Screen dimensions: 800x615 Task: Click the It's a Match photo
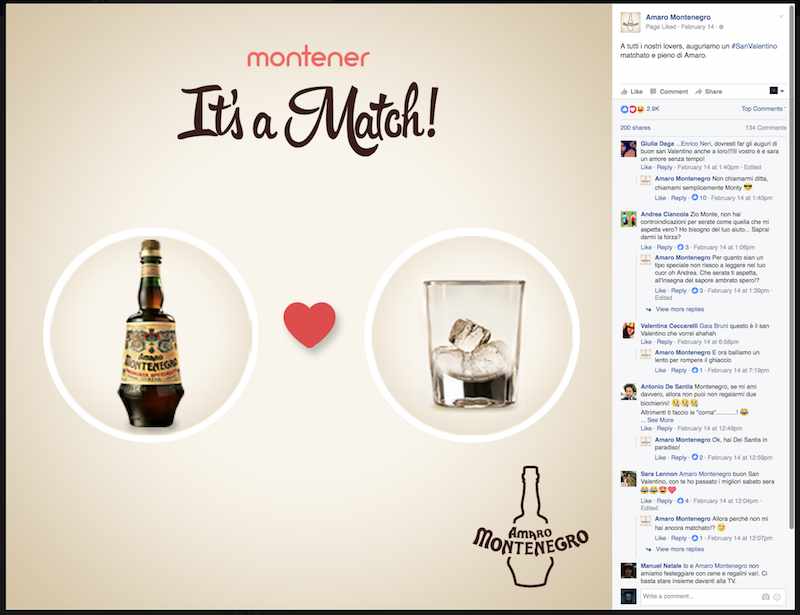(x=309, y=306)
